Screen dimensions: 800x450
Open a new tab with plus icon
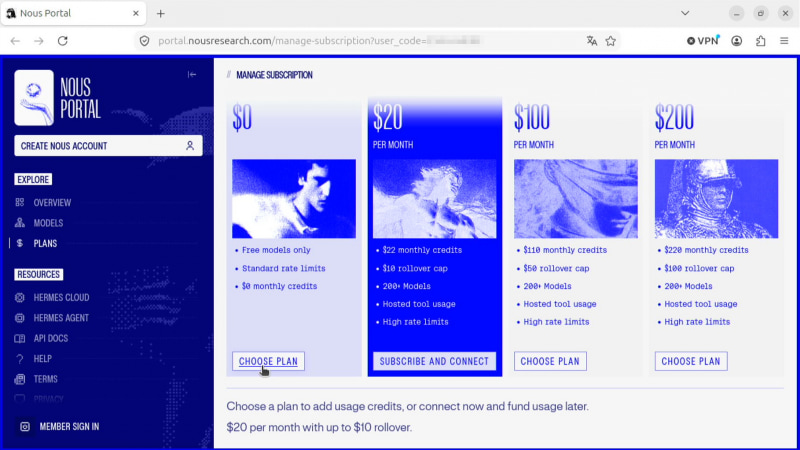tap(161, 14)
